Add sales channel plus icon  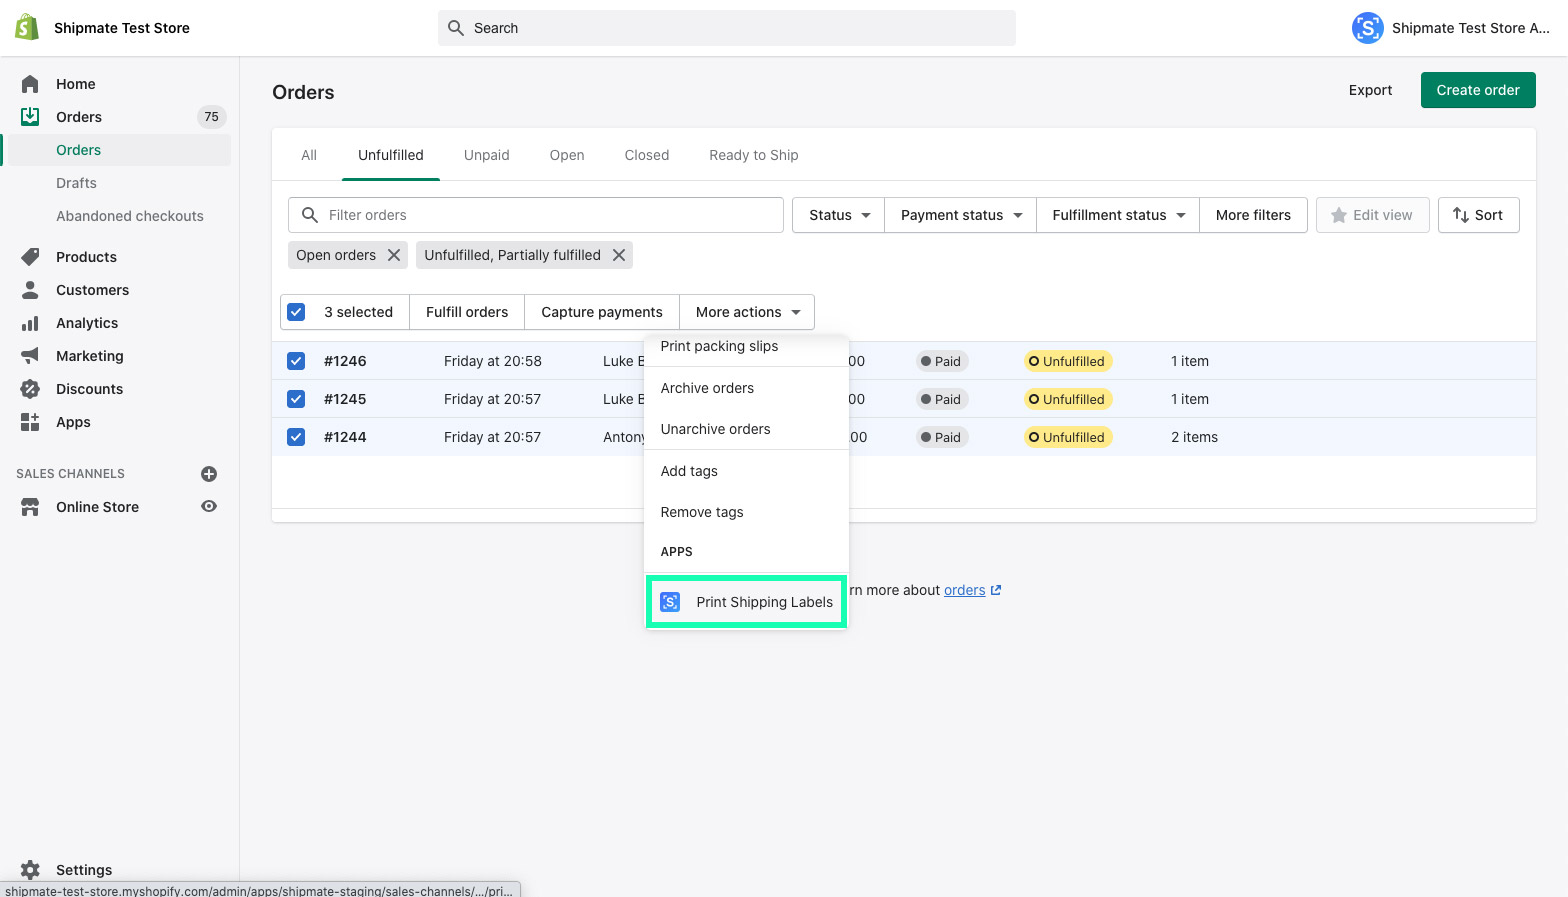pos(209,474)
